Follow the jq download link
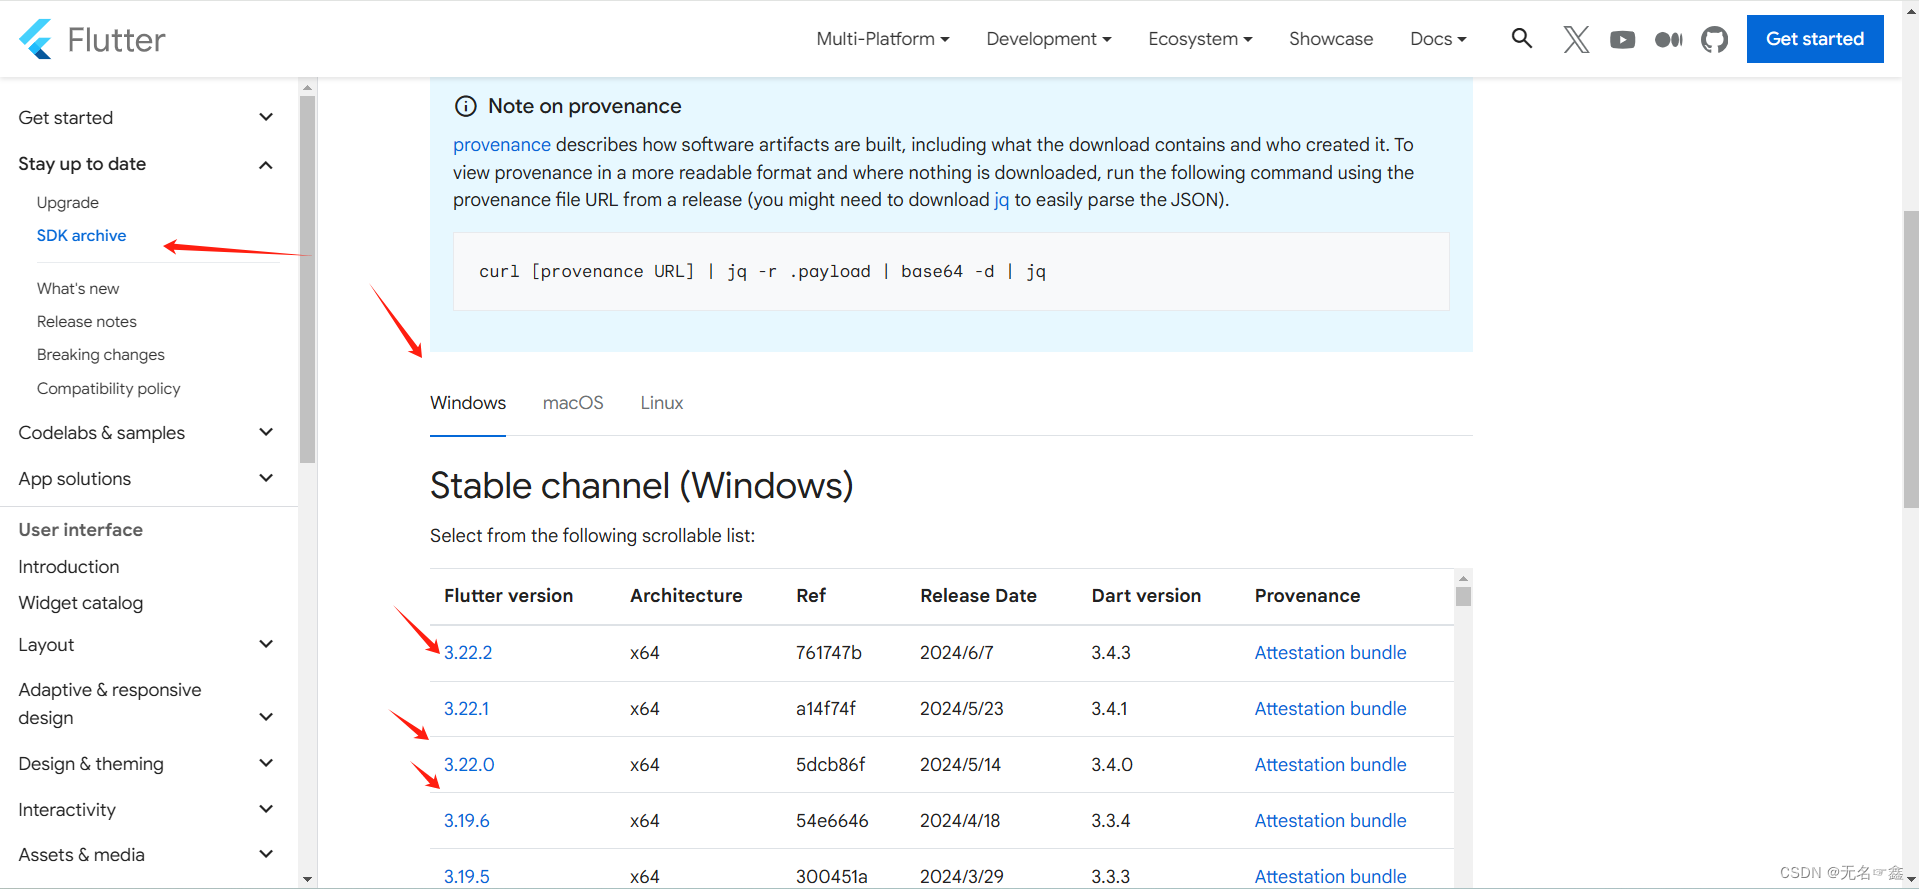 1001,200
